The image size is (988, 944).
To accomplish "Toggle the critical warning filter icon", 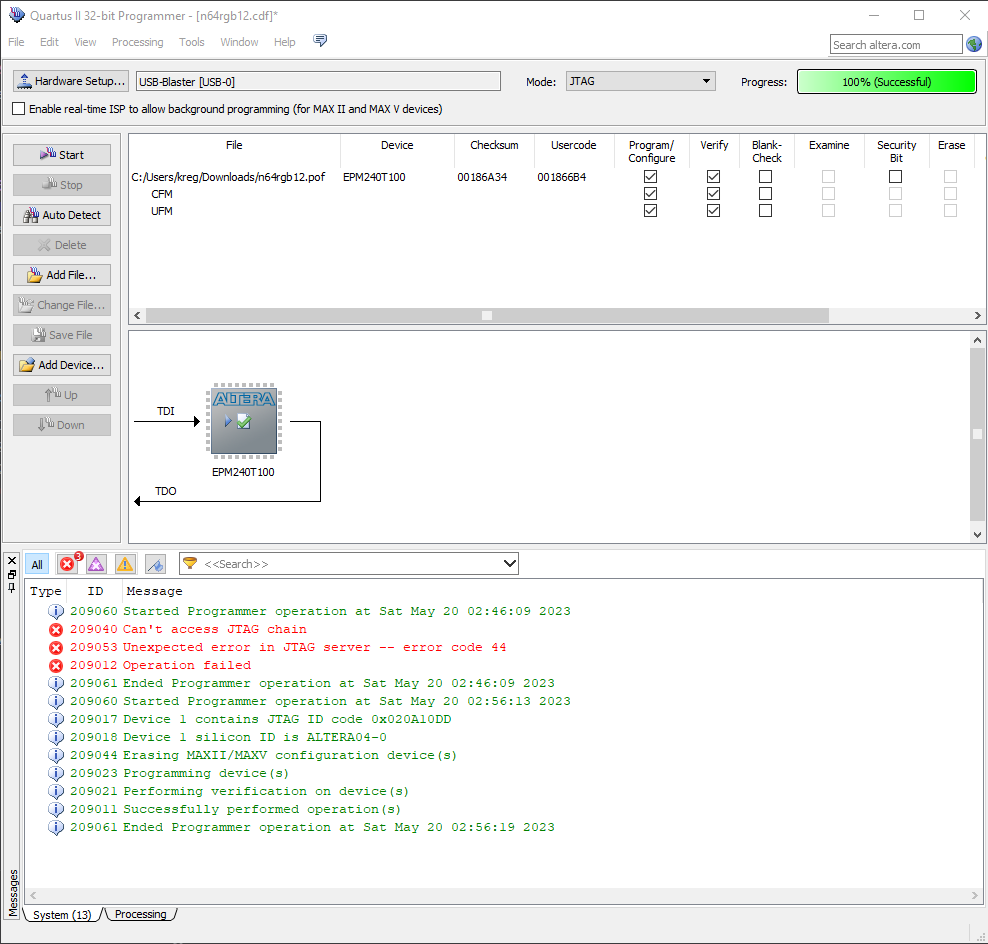I will pos(96,564).
